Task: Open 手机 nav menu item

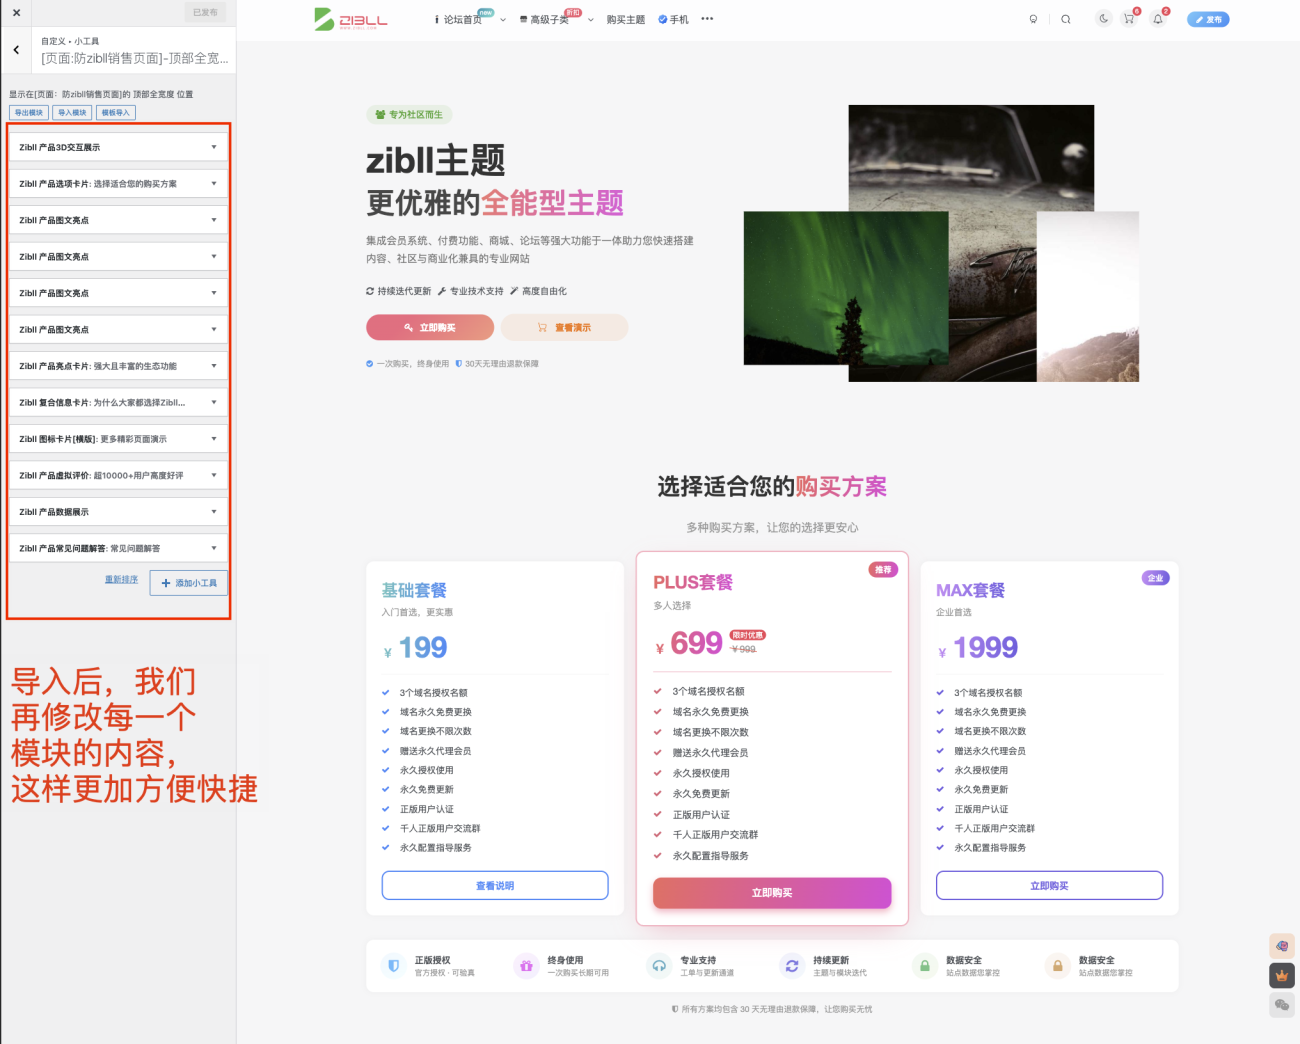Action: pos(674,20)
